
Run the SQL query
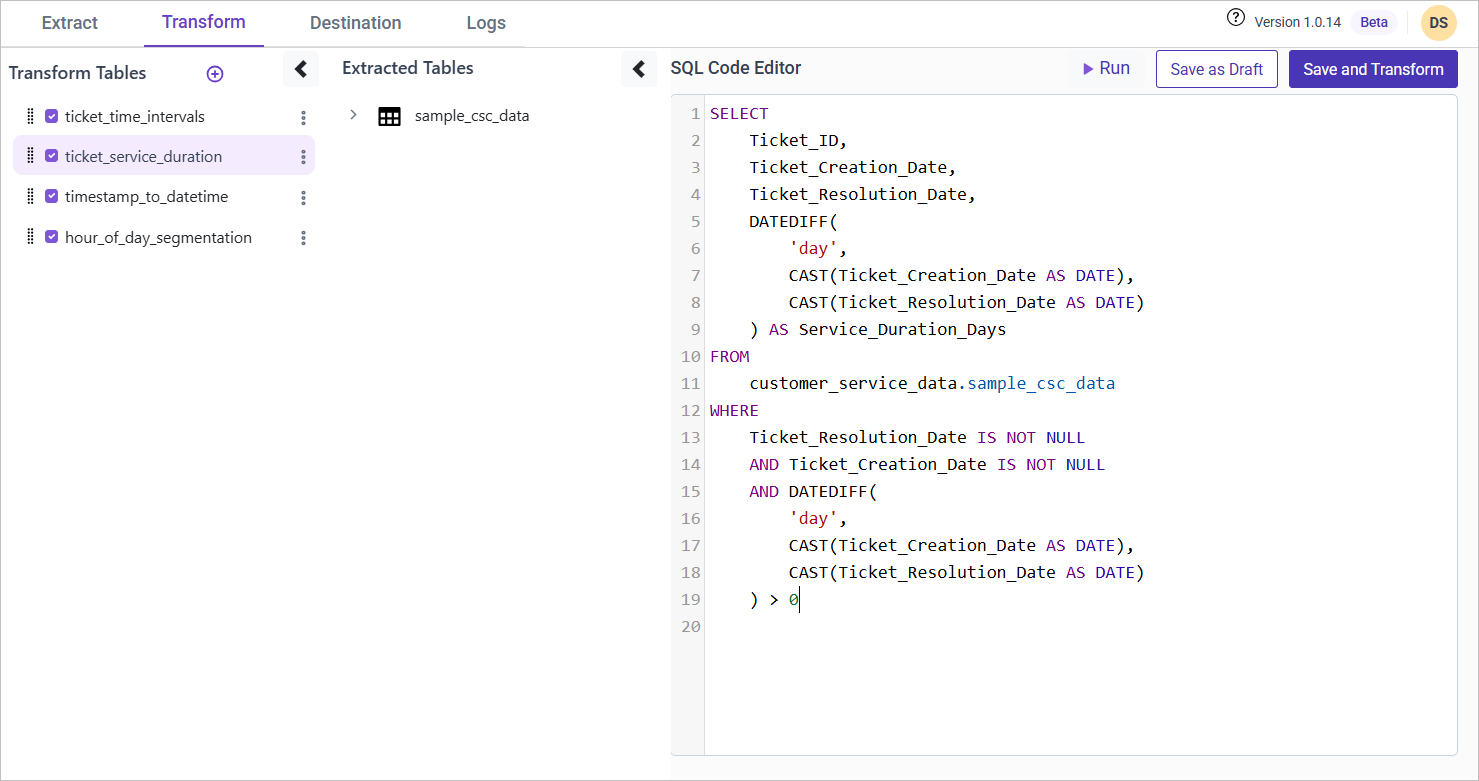coord(1106,69)
